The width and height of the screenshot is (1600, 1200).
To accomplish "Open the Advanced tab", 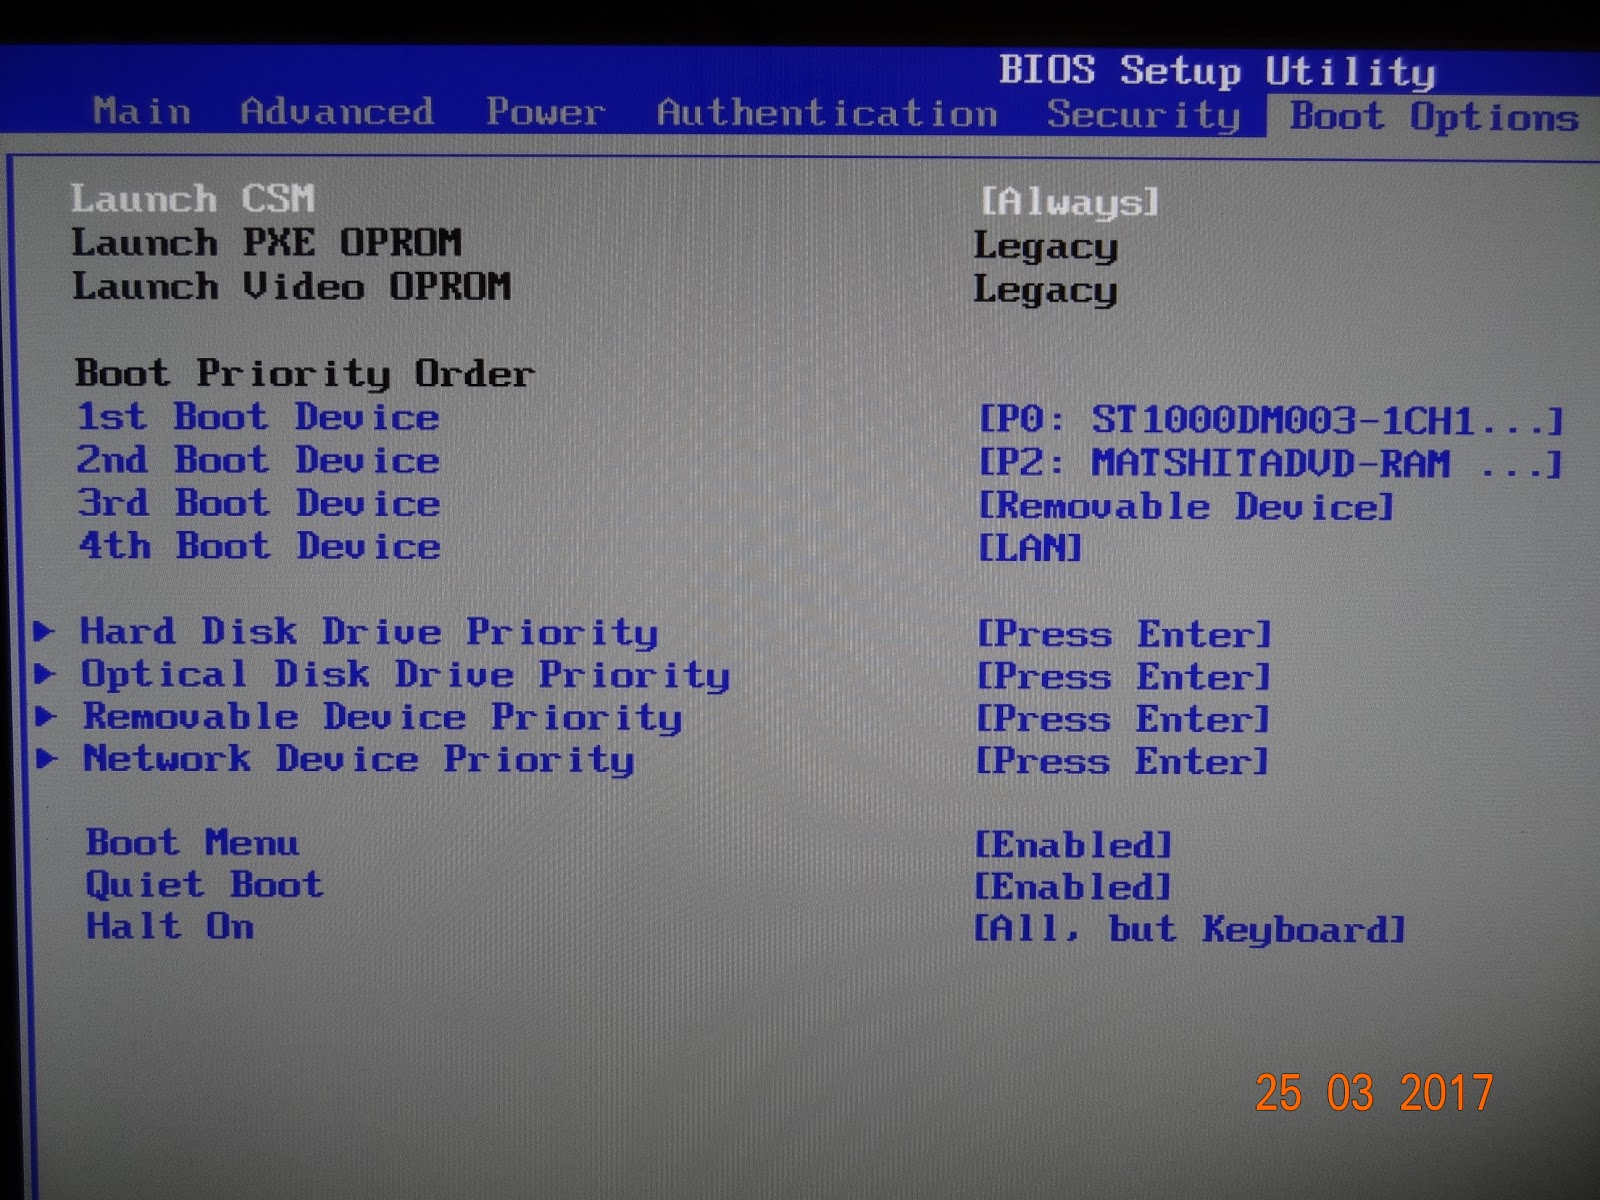I will 340,112.
